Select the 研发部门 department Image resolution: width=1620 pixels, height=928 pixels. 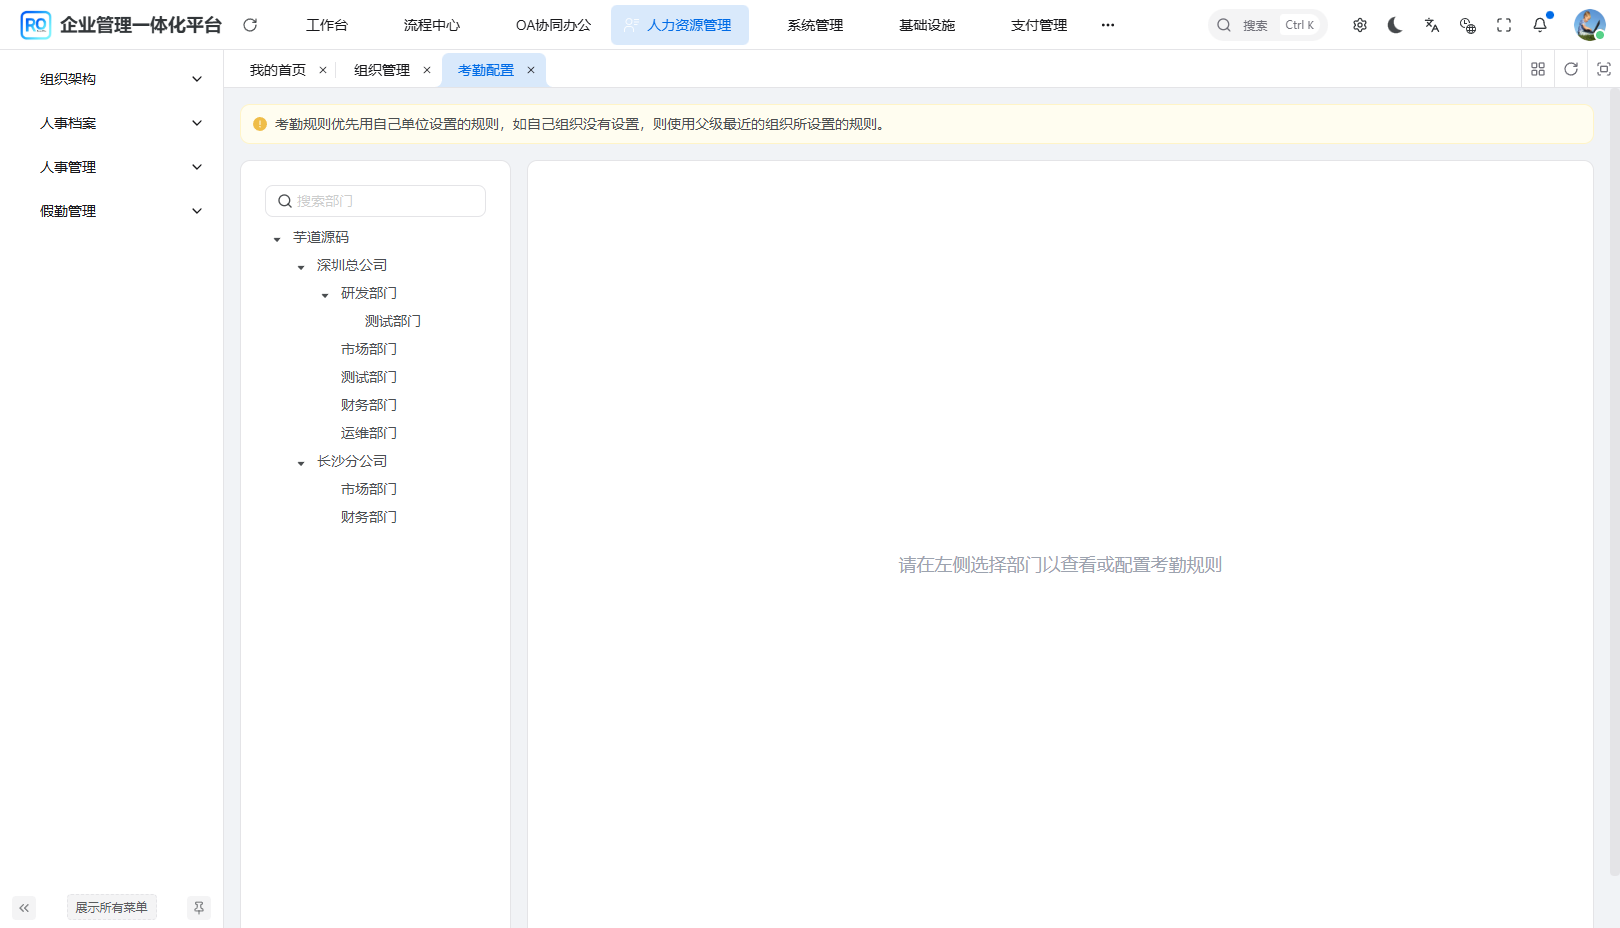369,292
